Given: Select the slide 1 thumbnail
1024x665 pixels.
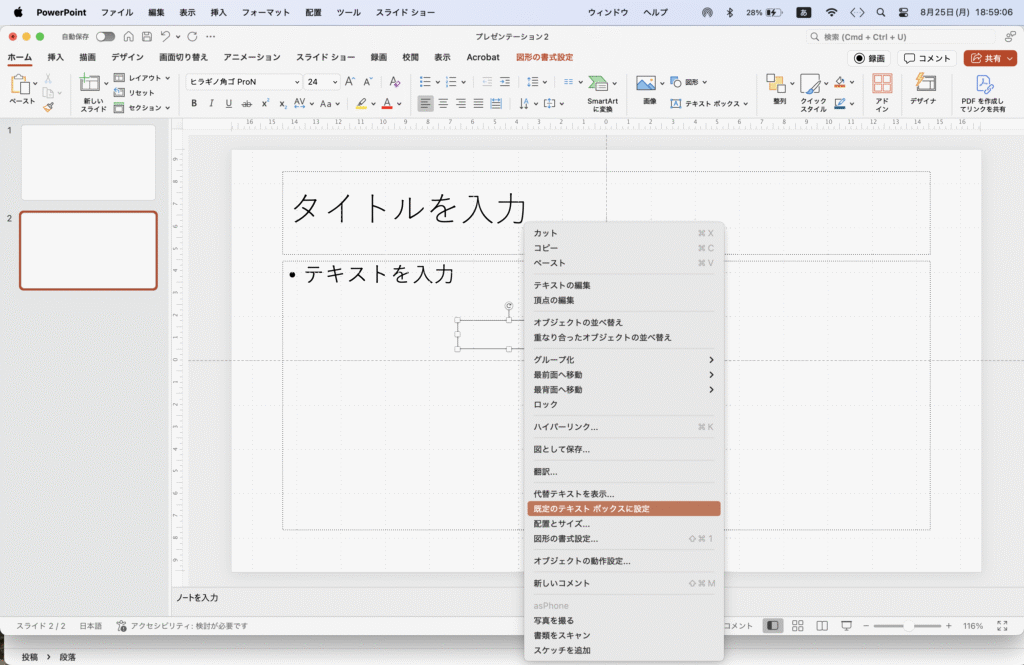Looking at the screenshot, I should point(88,162).
